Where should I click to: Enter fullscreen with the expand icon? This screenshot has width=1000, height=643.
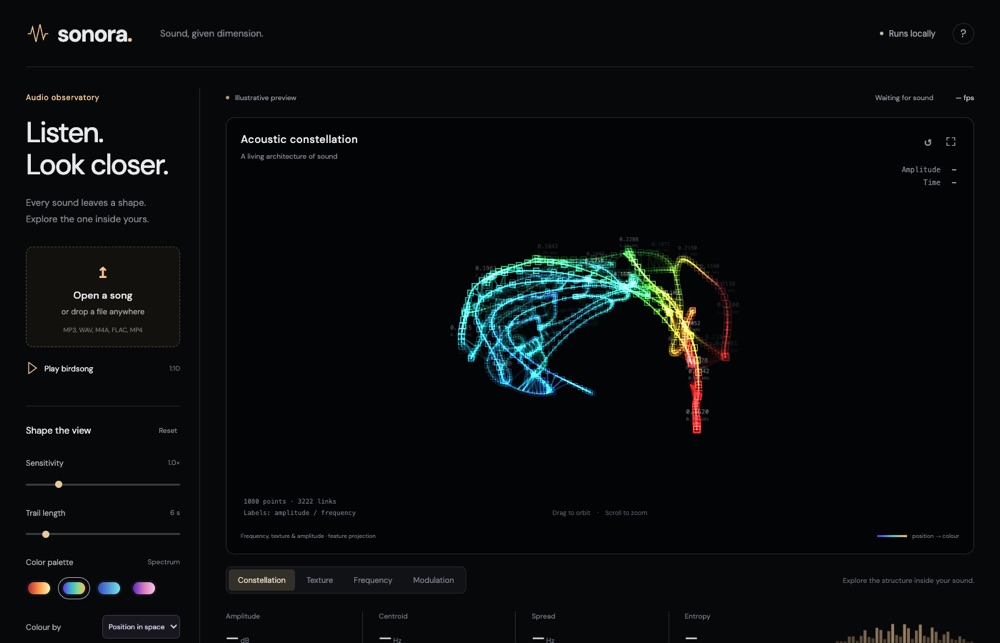[951, 142]
